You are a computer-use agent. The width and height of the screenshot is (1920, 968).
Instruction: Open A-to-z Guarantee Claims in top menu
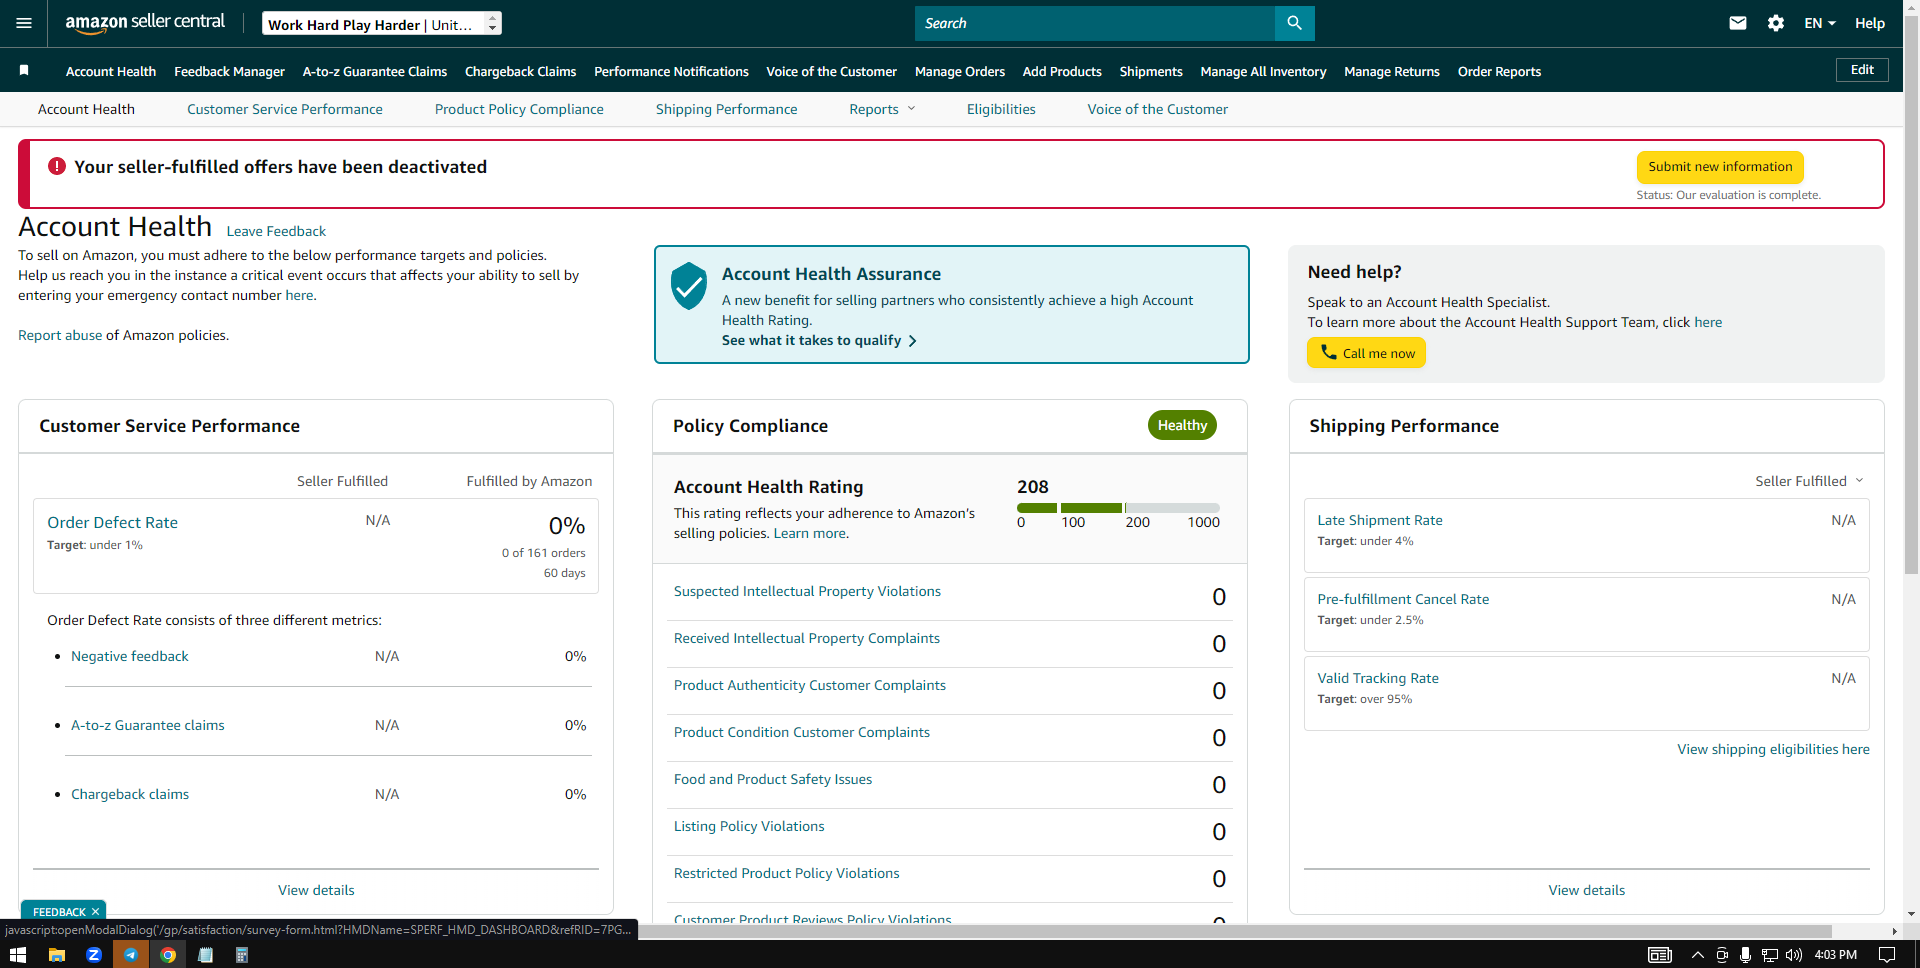(375, 71)
